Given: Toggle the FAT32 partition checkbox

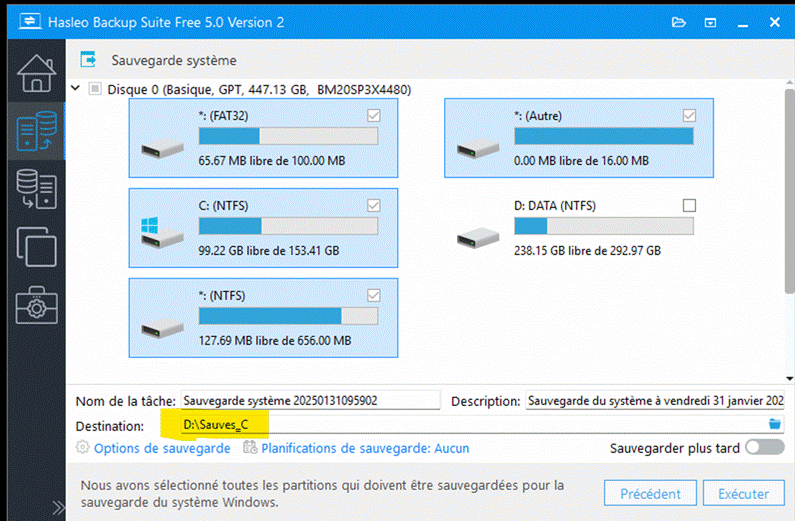Looking at the screenshot, I should tap(374, 116).
